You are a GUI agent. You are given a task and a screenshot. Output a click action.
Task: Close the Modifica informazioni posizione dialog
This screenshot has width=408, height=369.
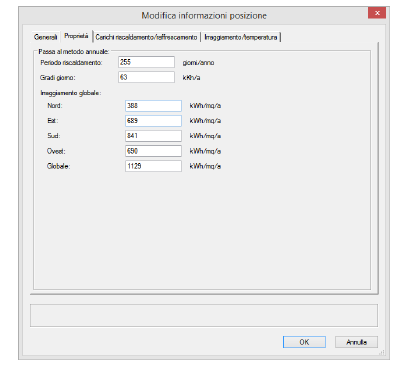coord(377,13)
